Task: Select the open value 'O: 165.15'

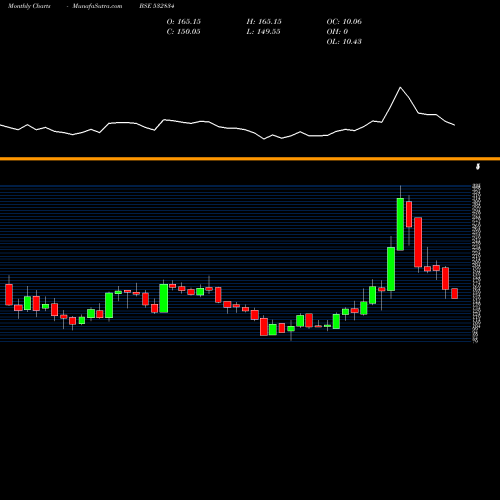Action: tap(184, 22)
